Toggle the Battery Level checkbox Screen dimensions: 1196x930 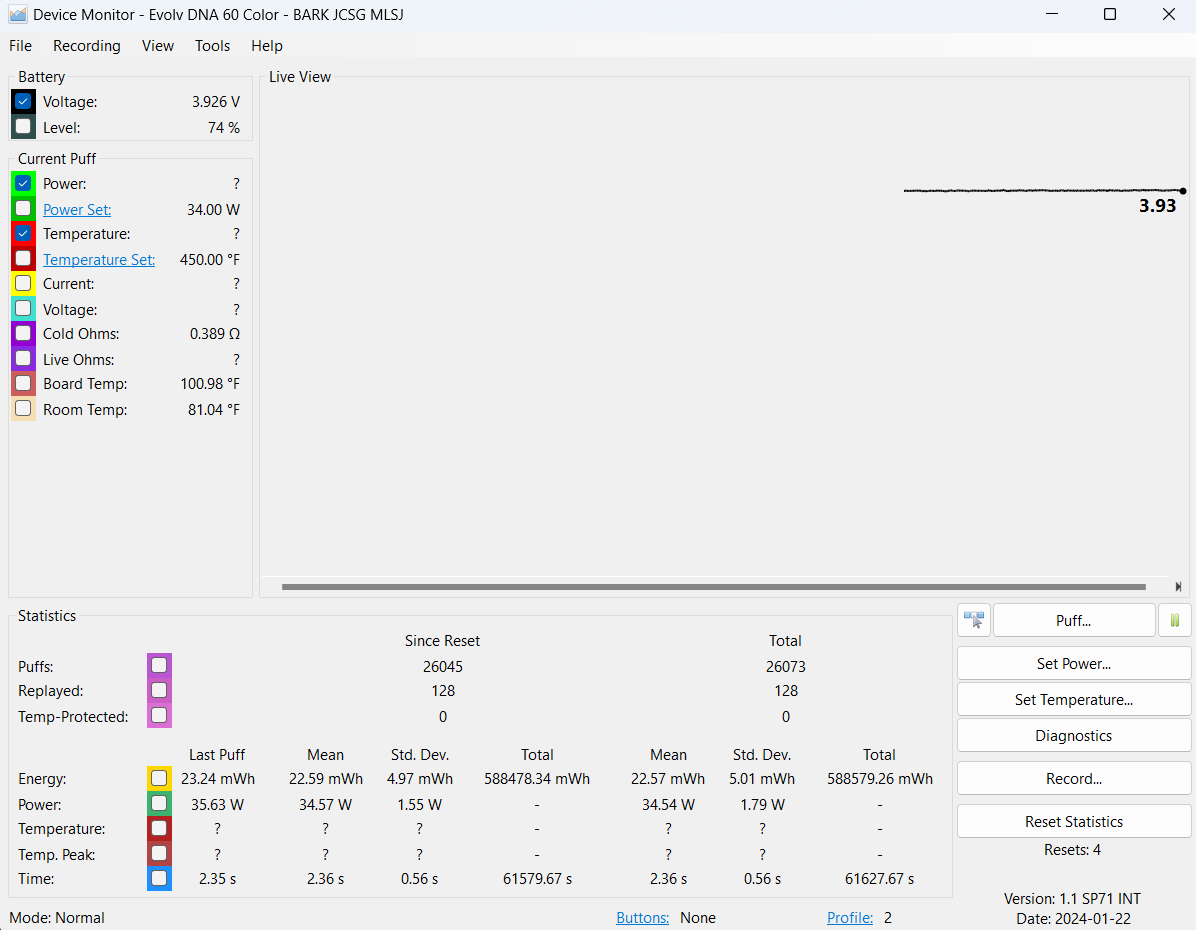[x=23, y=127]
